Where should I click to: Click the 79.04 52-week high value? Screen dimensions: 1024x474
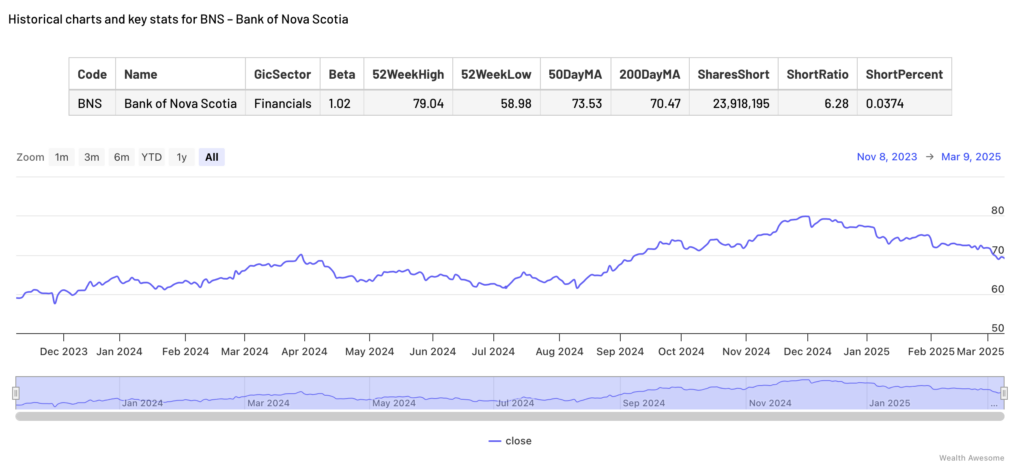pos(408,103)
